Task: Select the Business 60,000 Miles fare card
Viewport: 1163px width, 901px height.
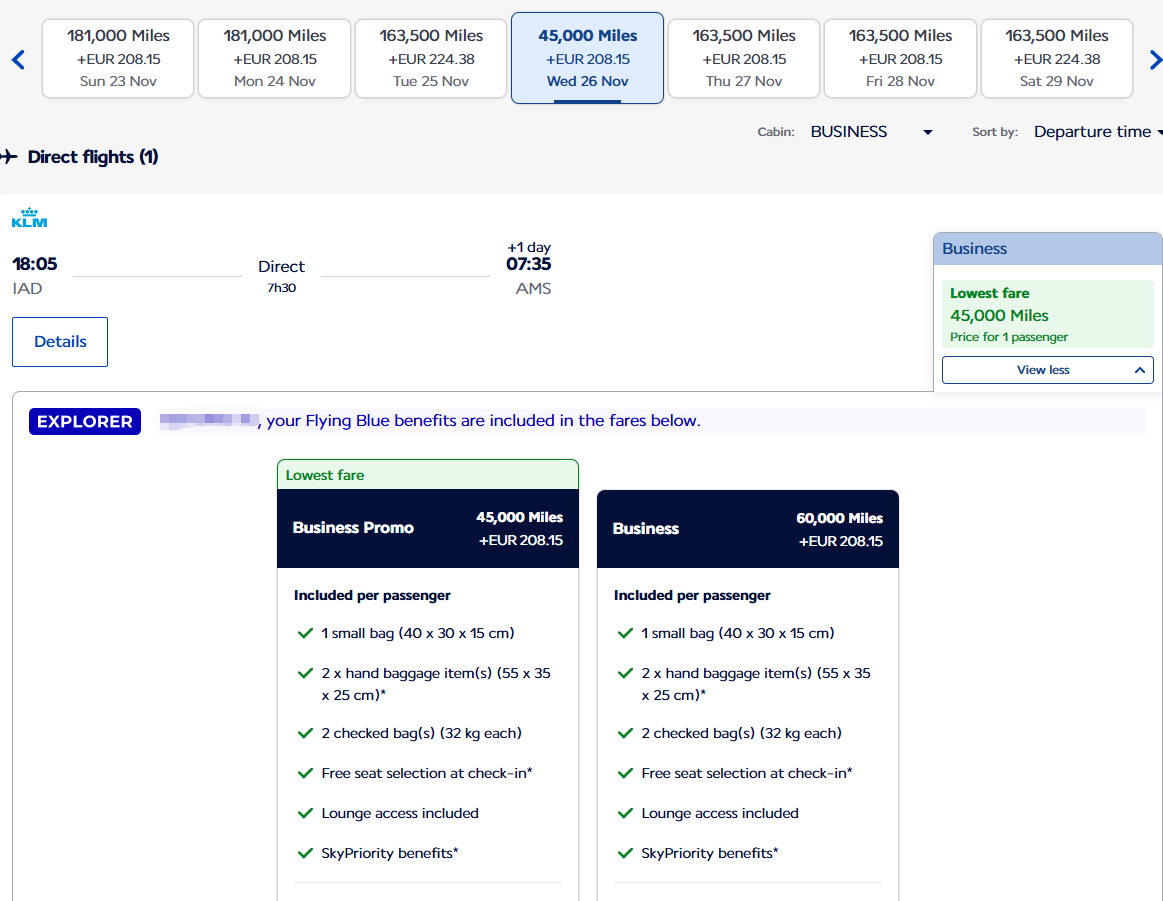Action: 747,529
